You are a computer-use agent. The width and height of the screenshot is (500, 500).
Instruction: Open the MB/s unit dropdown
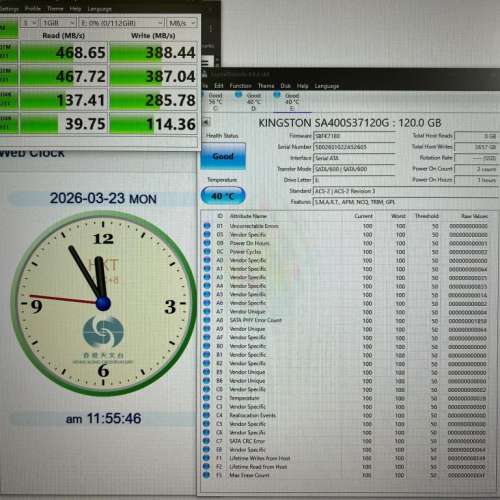click(182, 23)
